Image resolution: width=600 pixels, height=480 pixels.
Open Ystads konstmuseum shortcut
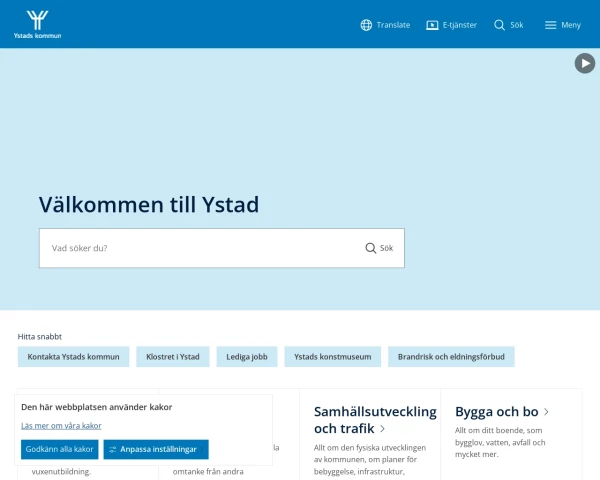click(x=333, y=357)
